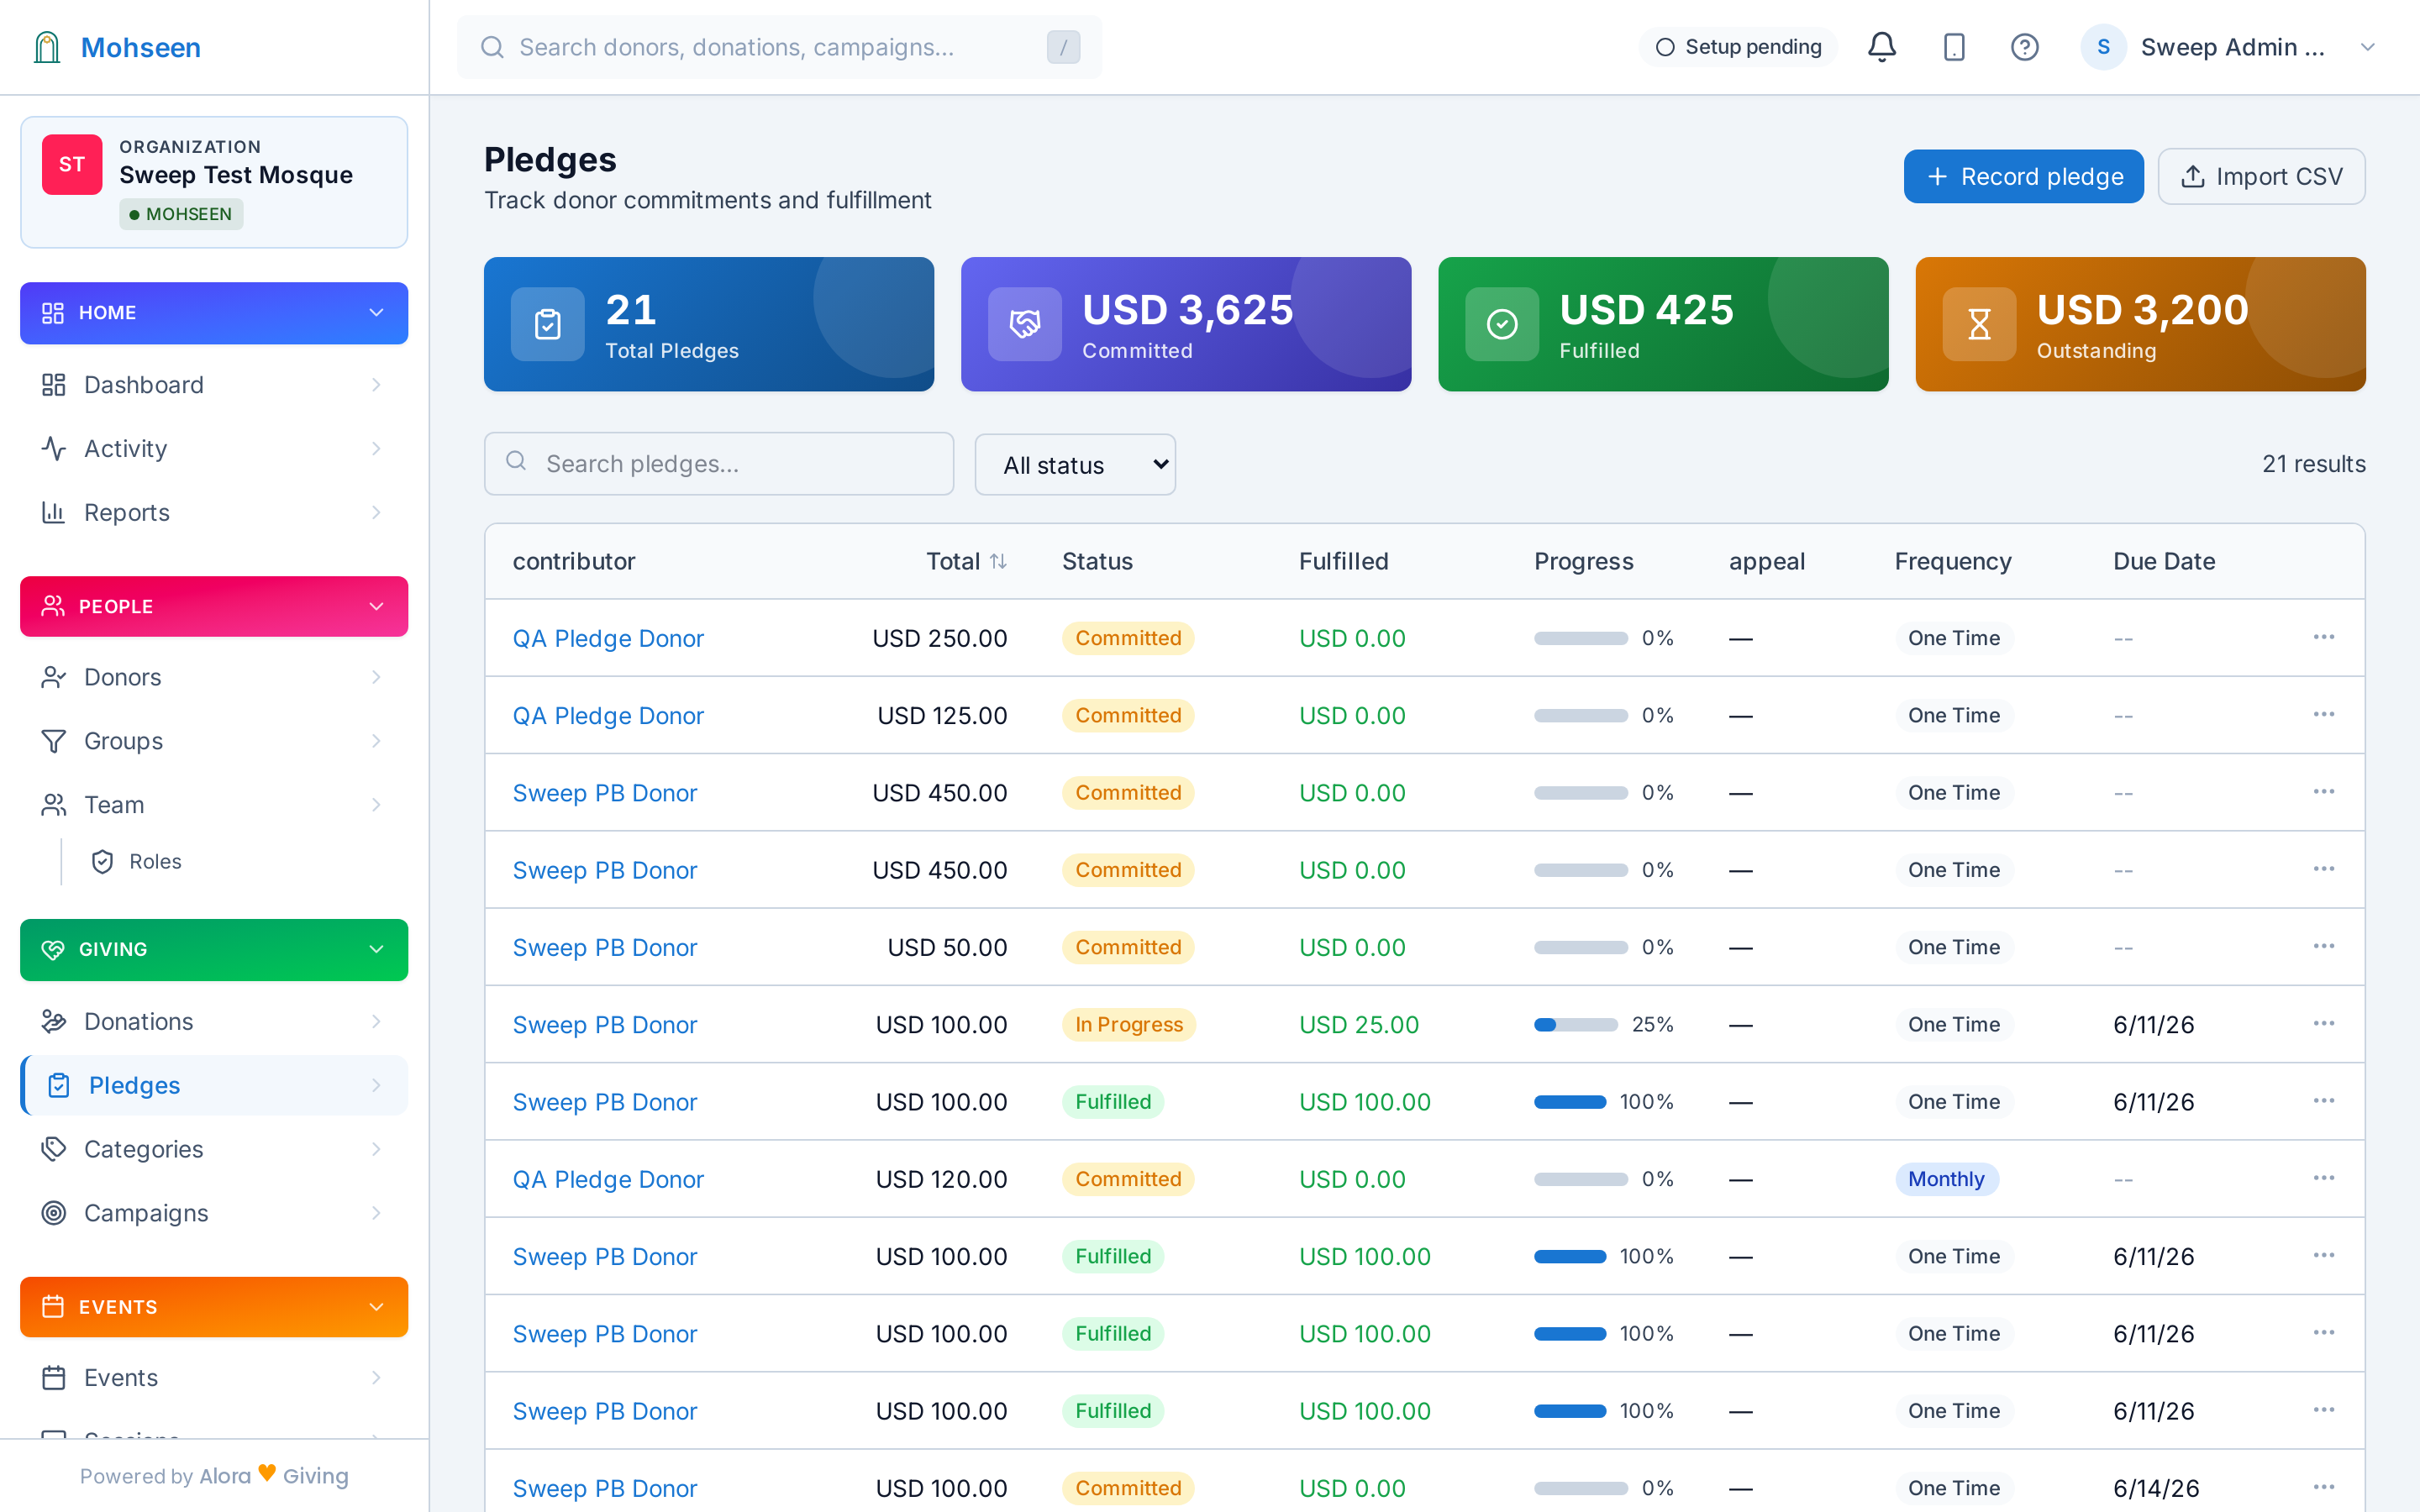Image resolution: width=2420 pixels, height=1512 pixels.
Task: Click the mobile device icon in header
Action: [x=1953, y=47]
